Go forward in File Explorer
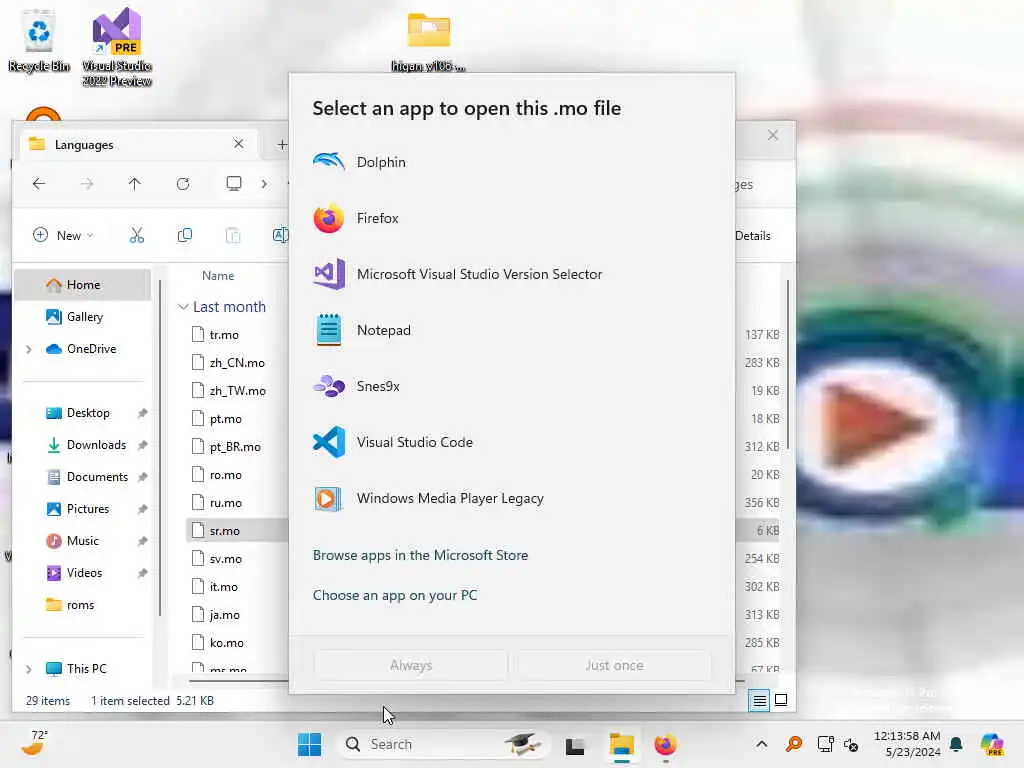The width and height of the screenshot is (1024, 768). pos(87,184)
